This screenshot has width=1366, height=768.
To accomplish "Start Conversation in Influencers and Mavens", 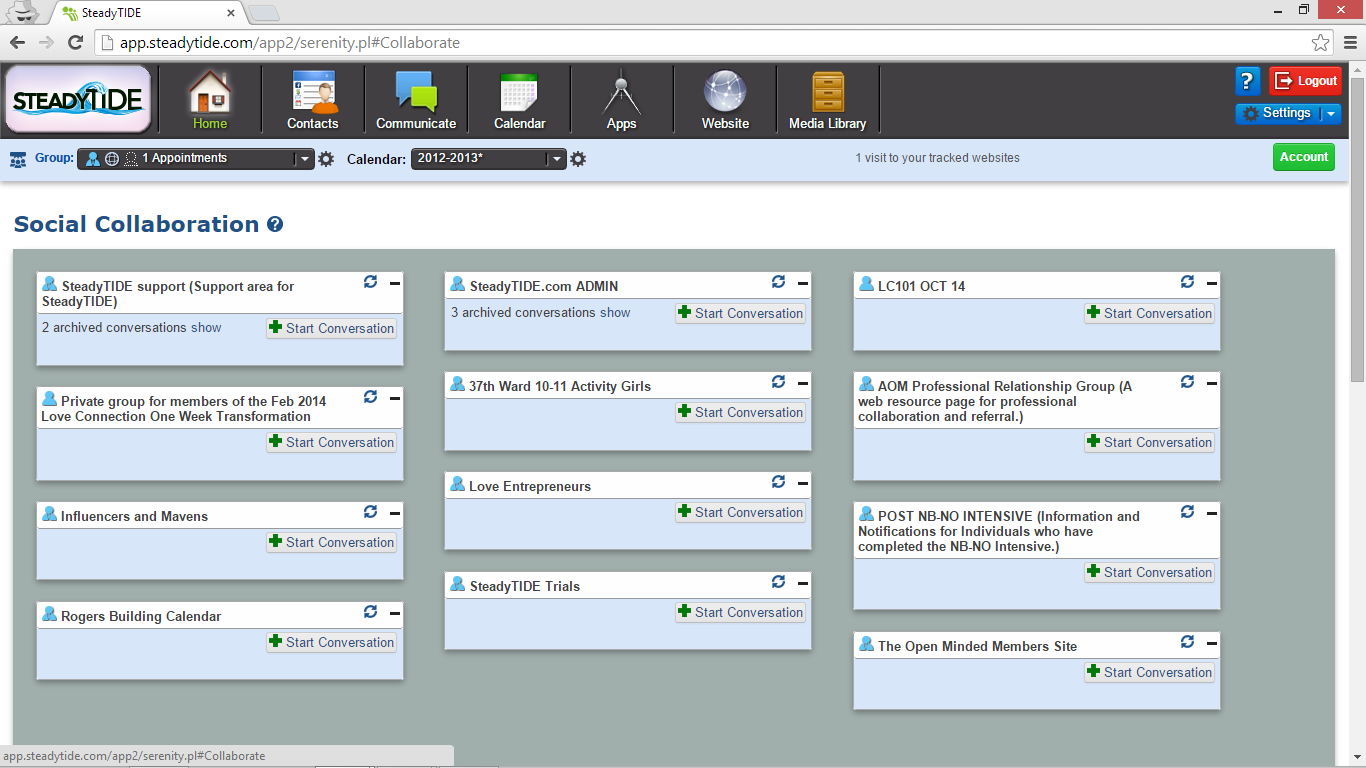I will click(331, 542).
